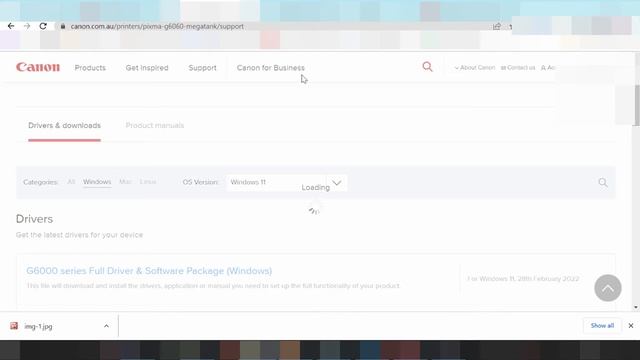Screen dimensions: 640x360
Task: Switch to the Product manuals tab
Action: click(x=155, y=126)
